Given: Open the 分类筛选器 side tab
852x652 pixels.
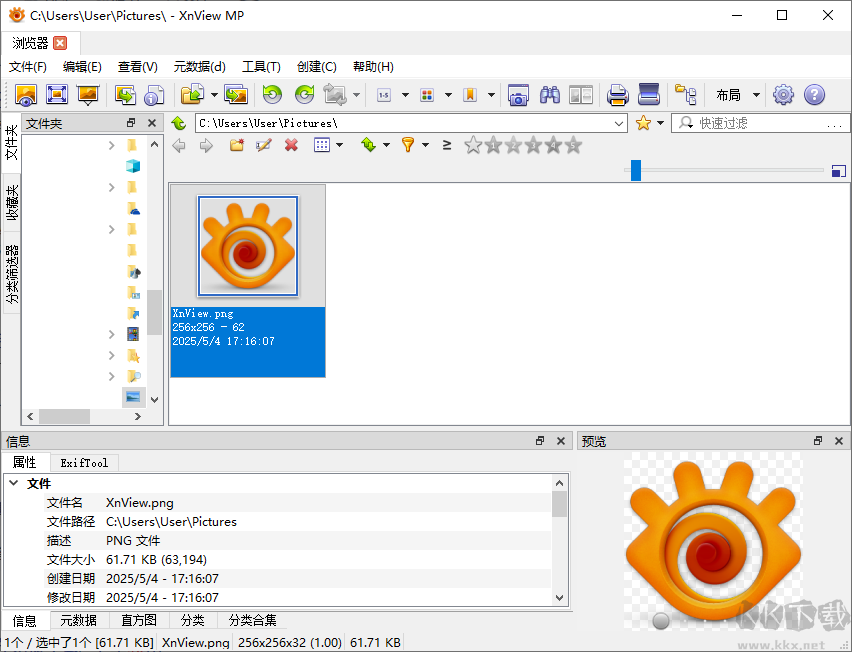Looking at the screenshot, I should tap(12, 274).
